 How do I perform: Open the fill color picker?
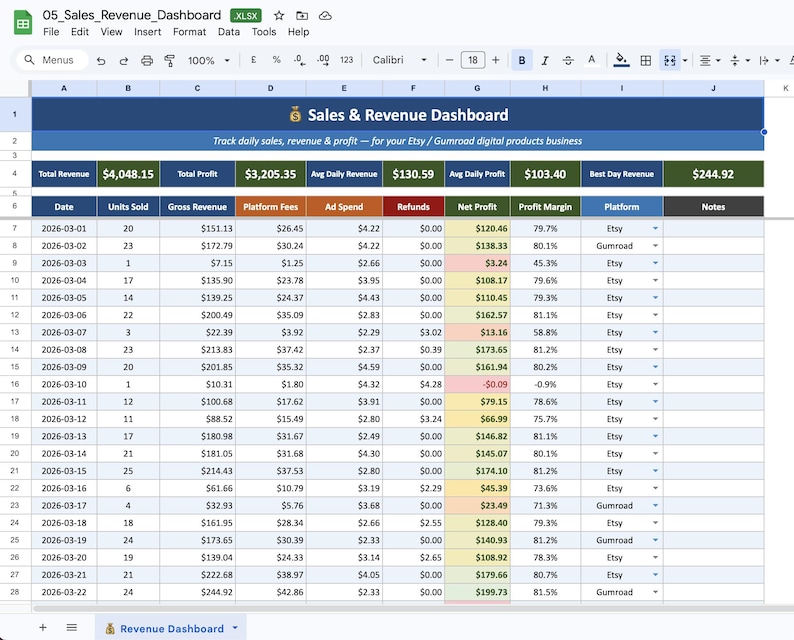621,61
